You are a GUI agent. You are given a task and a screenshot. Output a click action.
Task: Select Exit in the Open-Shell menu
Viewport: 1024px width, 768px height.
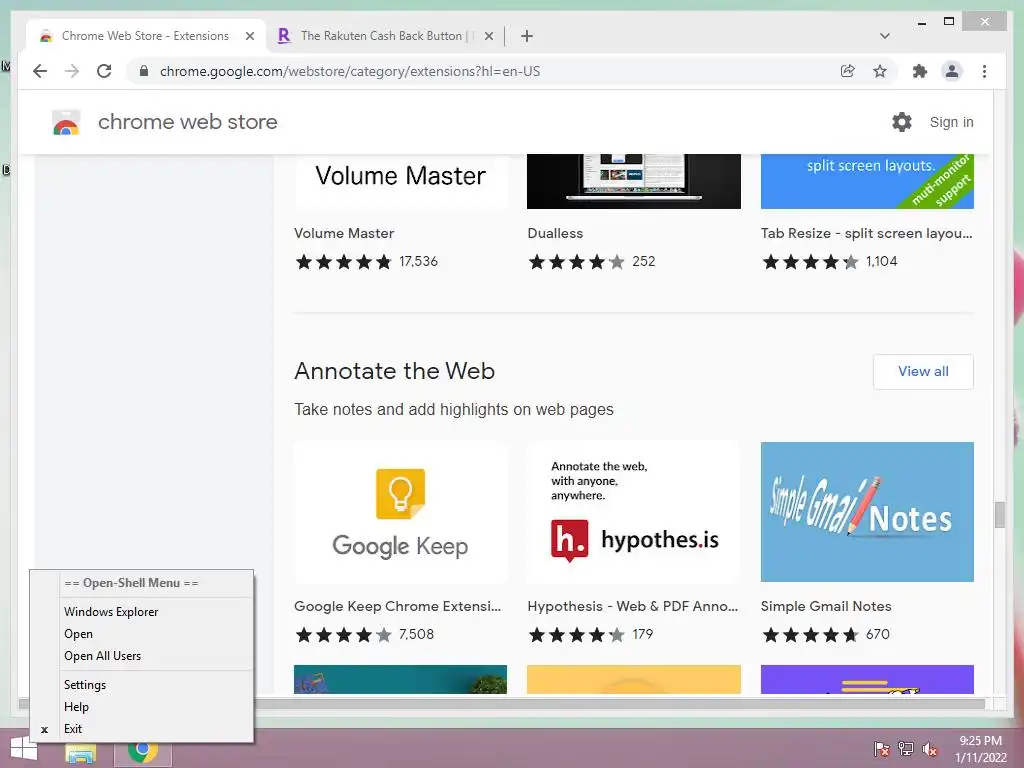click(x=142, y=729)
